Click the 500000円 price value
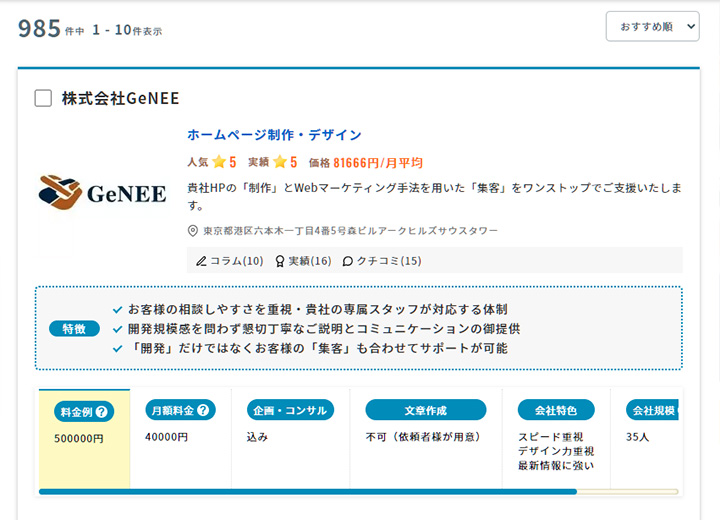The image size is (720, 520). (79, 439)
